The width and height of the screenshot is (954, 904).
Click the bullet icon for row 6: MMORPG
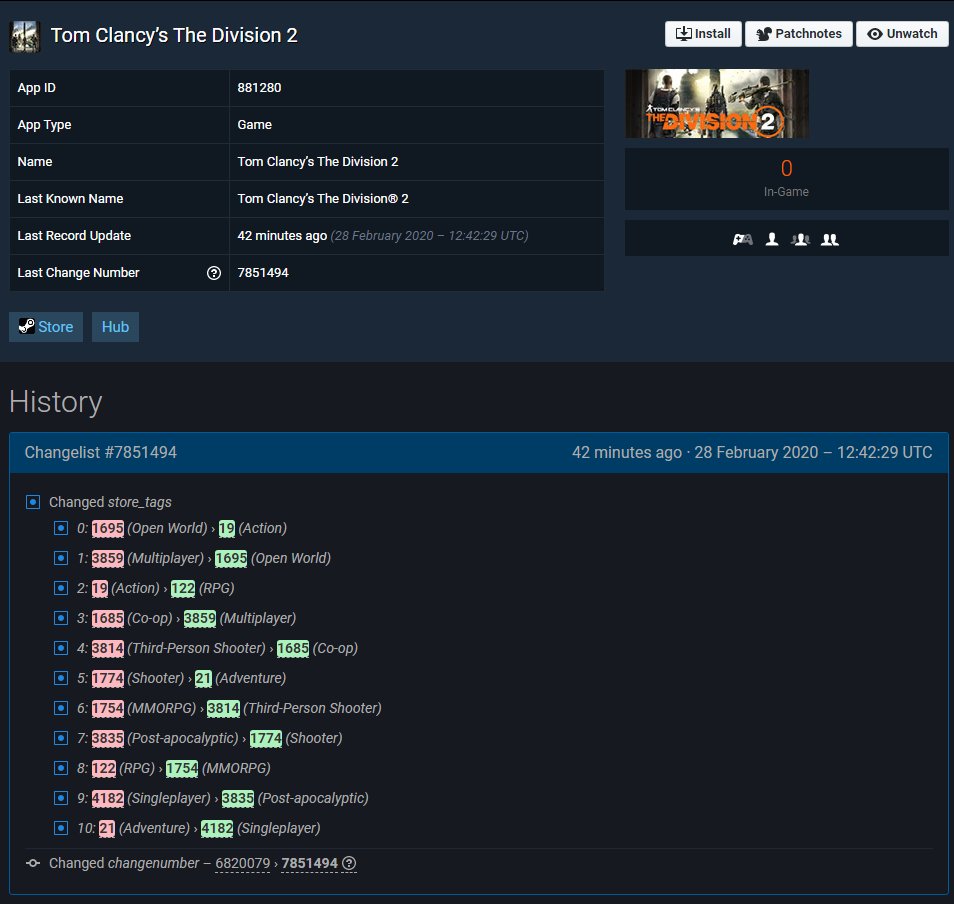pos(61,708)
